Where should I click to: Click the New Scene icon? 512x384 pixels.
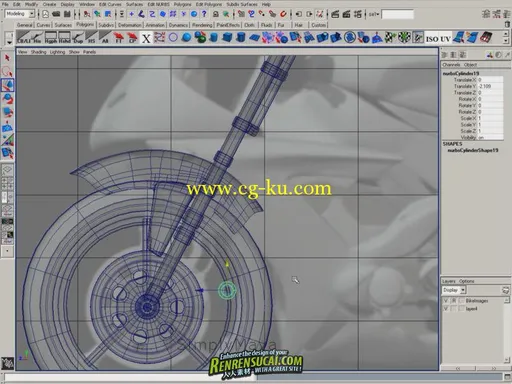point(46,14)
